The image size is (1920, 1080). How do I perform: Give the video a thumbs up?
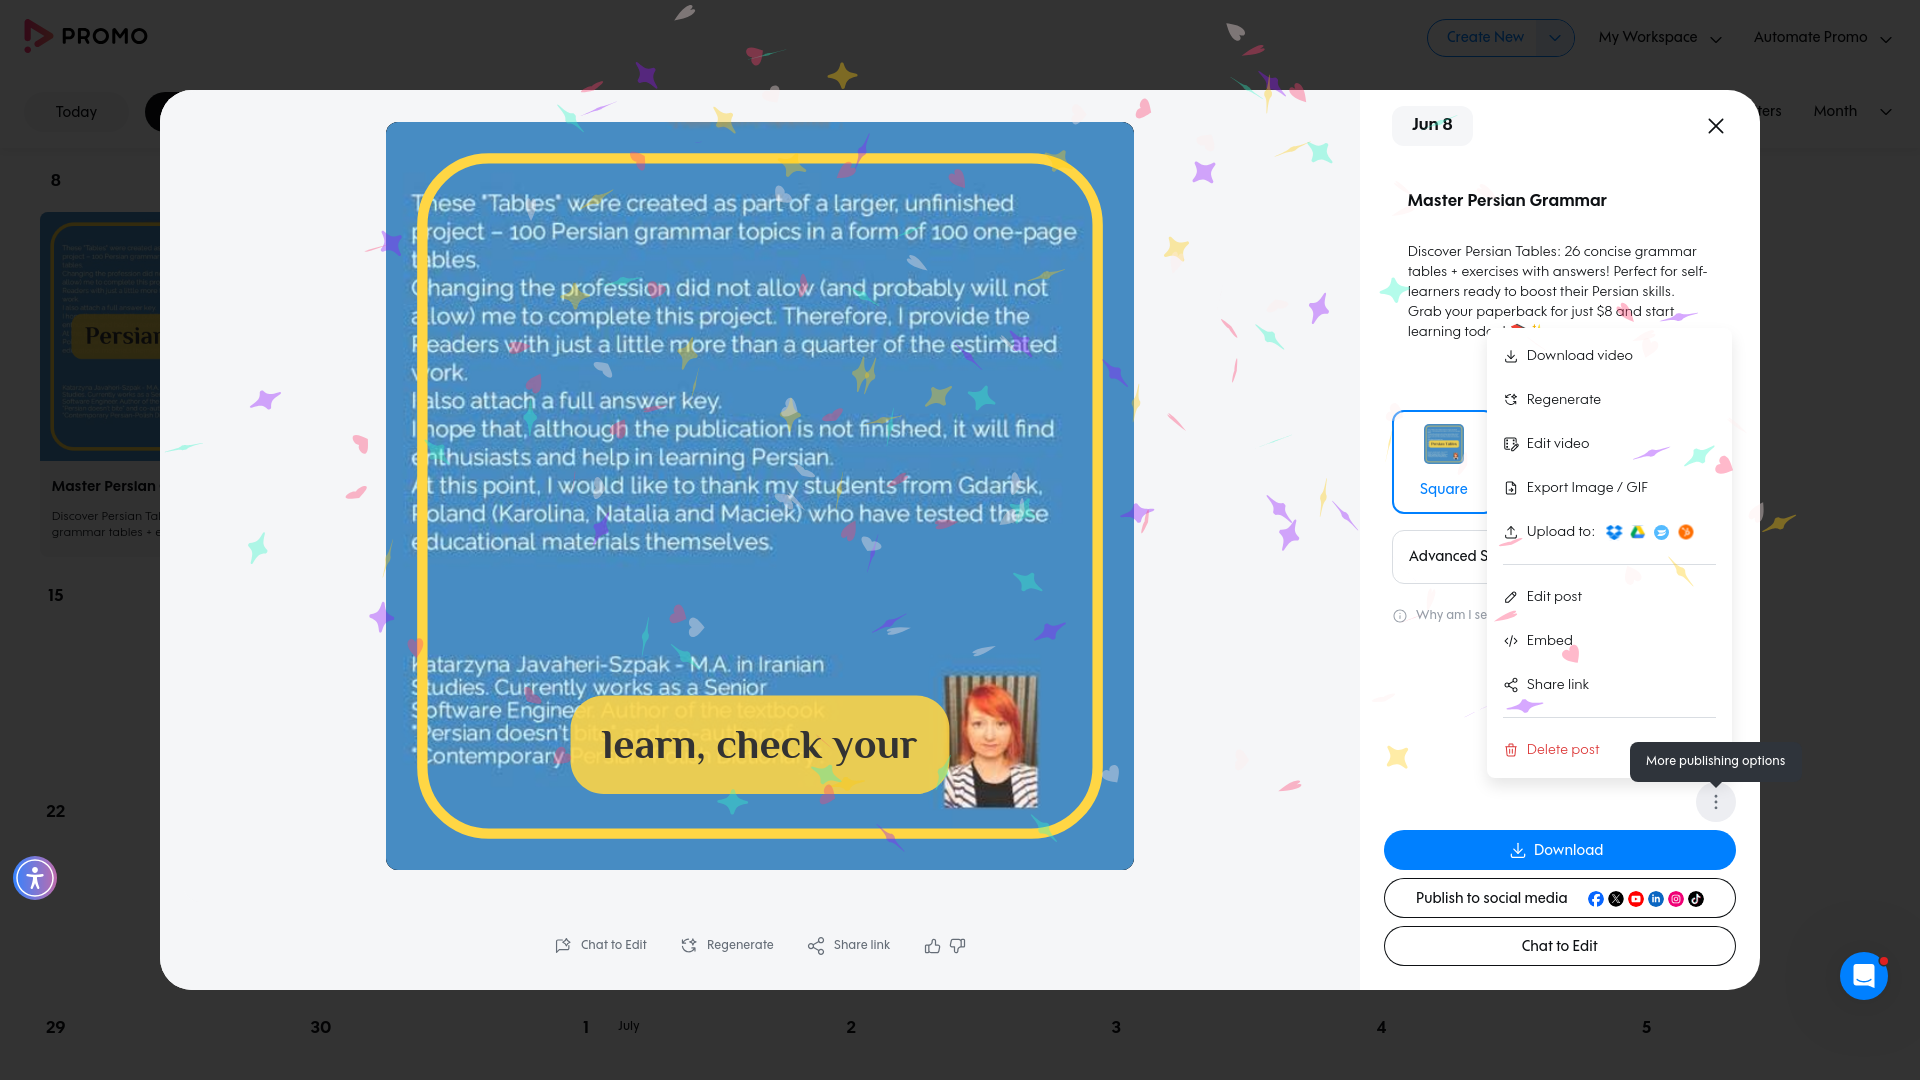pos(932,946)
